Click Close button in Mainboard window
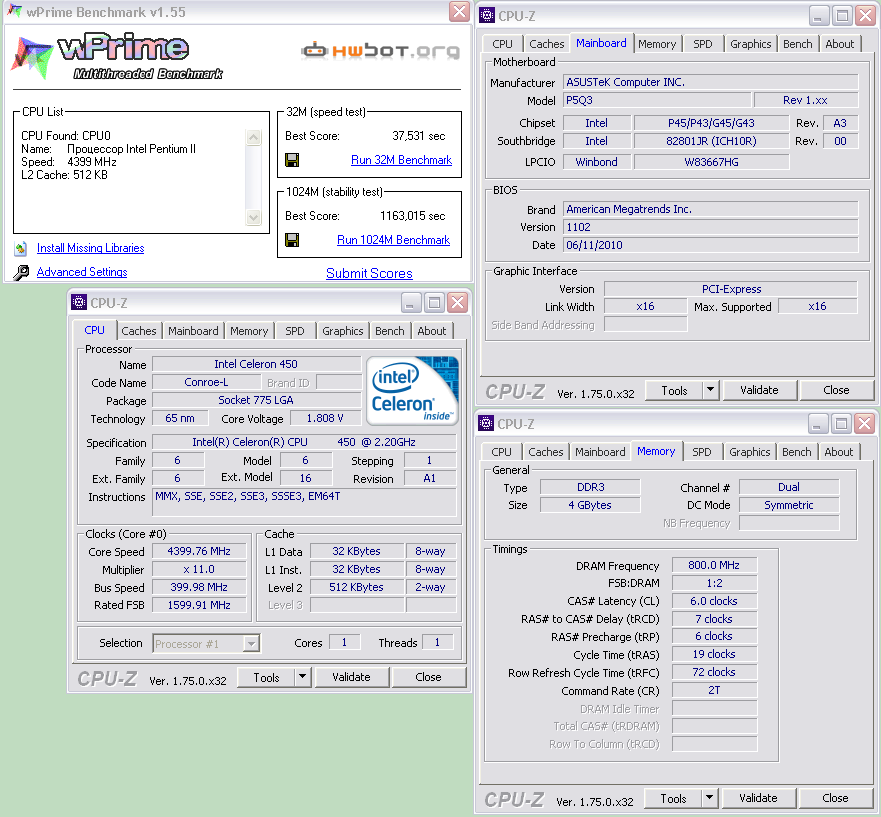Viewport: 881px width, 817px height. tap(836, 390)
